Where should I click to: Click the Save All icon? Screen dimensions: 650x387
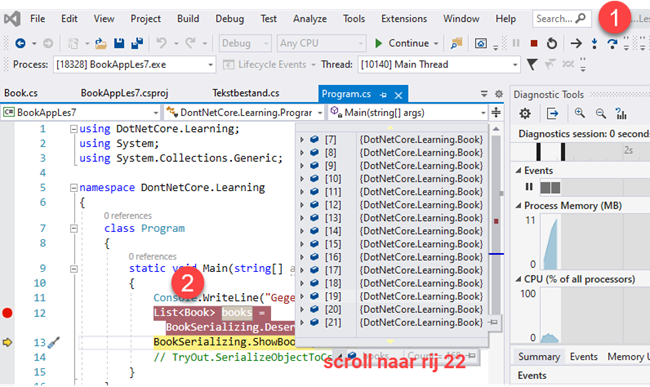coord(137,43)
